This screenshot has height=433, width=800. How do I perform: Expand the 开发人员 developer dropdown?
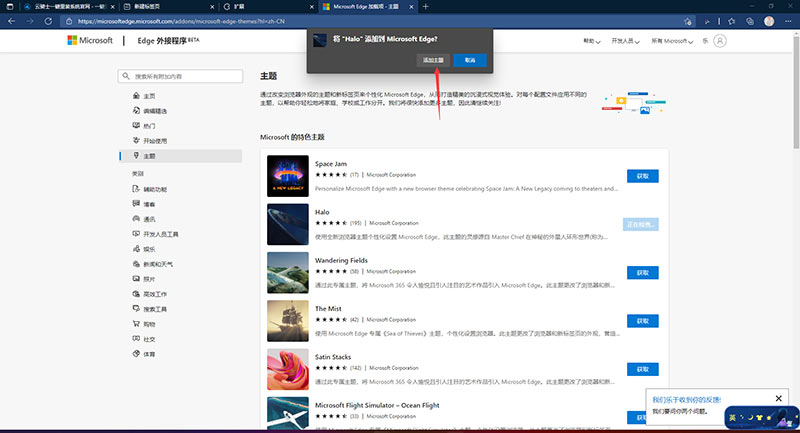tap(626, 41)
